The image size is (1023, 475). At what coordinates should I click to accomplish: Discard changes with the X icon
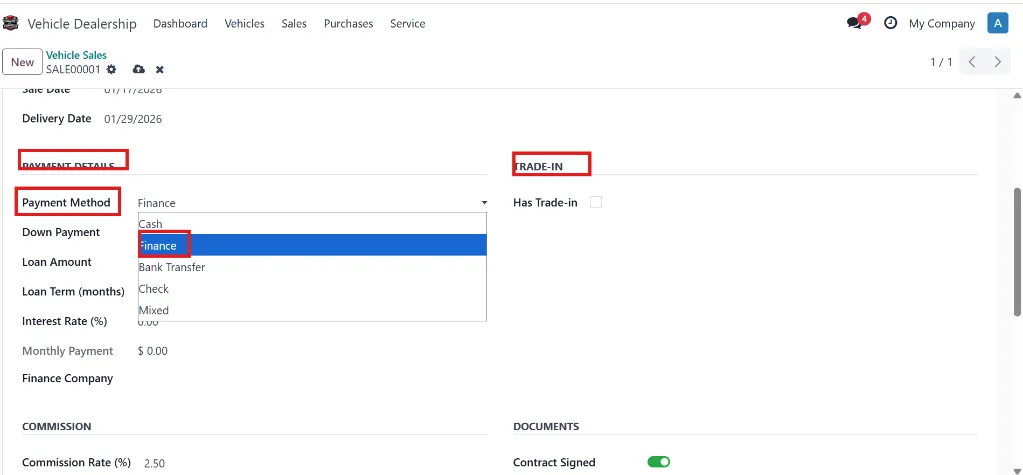pos(159,69)
